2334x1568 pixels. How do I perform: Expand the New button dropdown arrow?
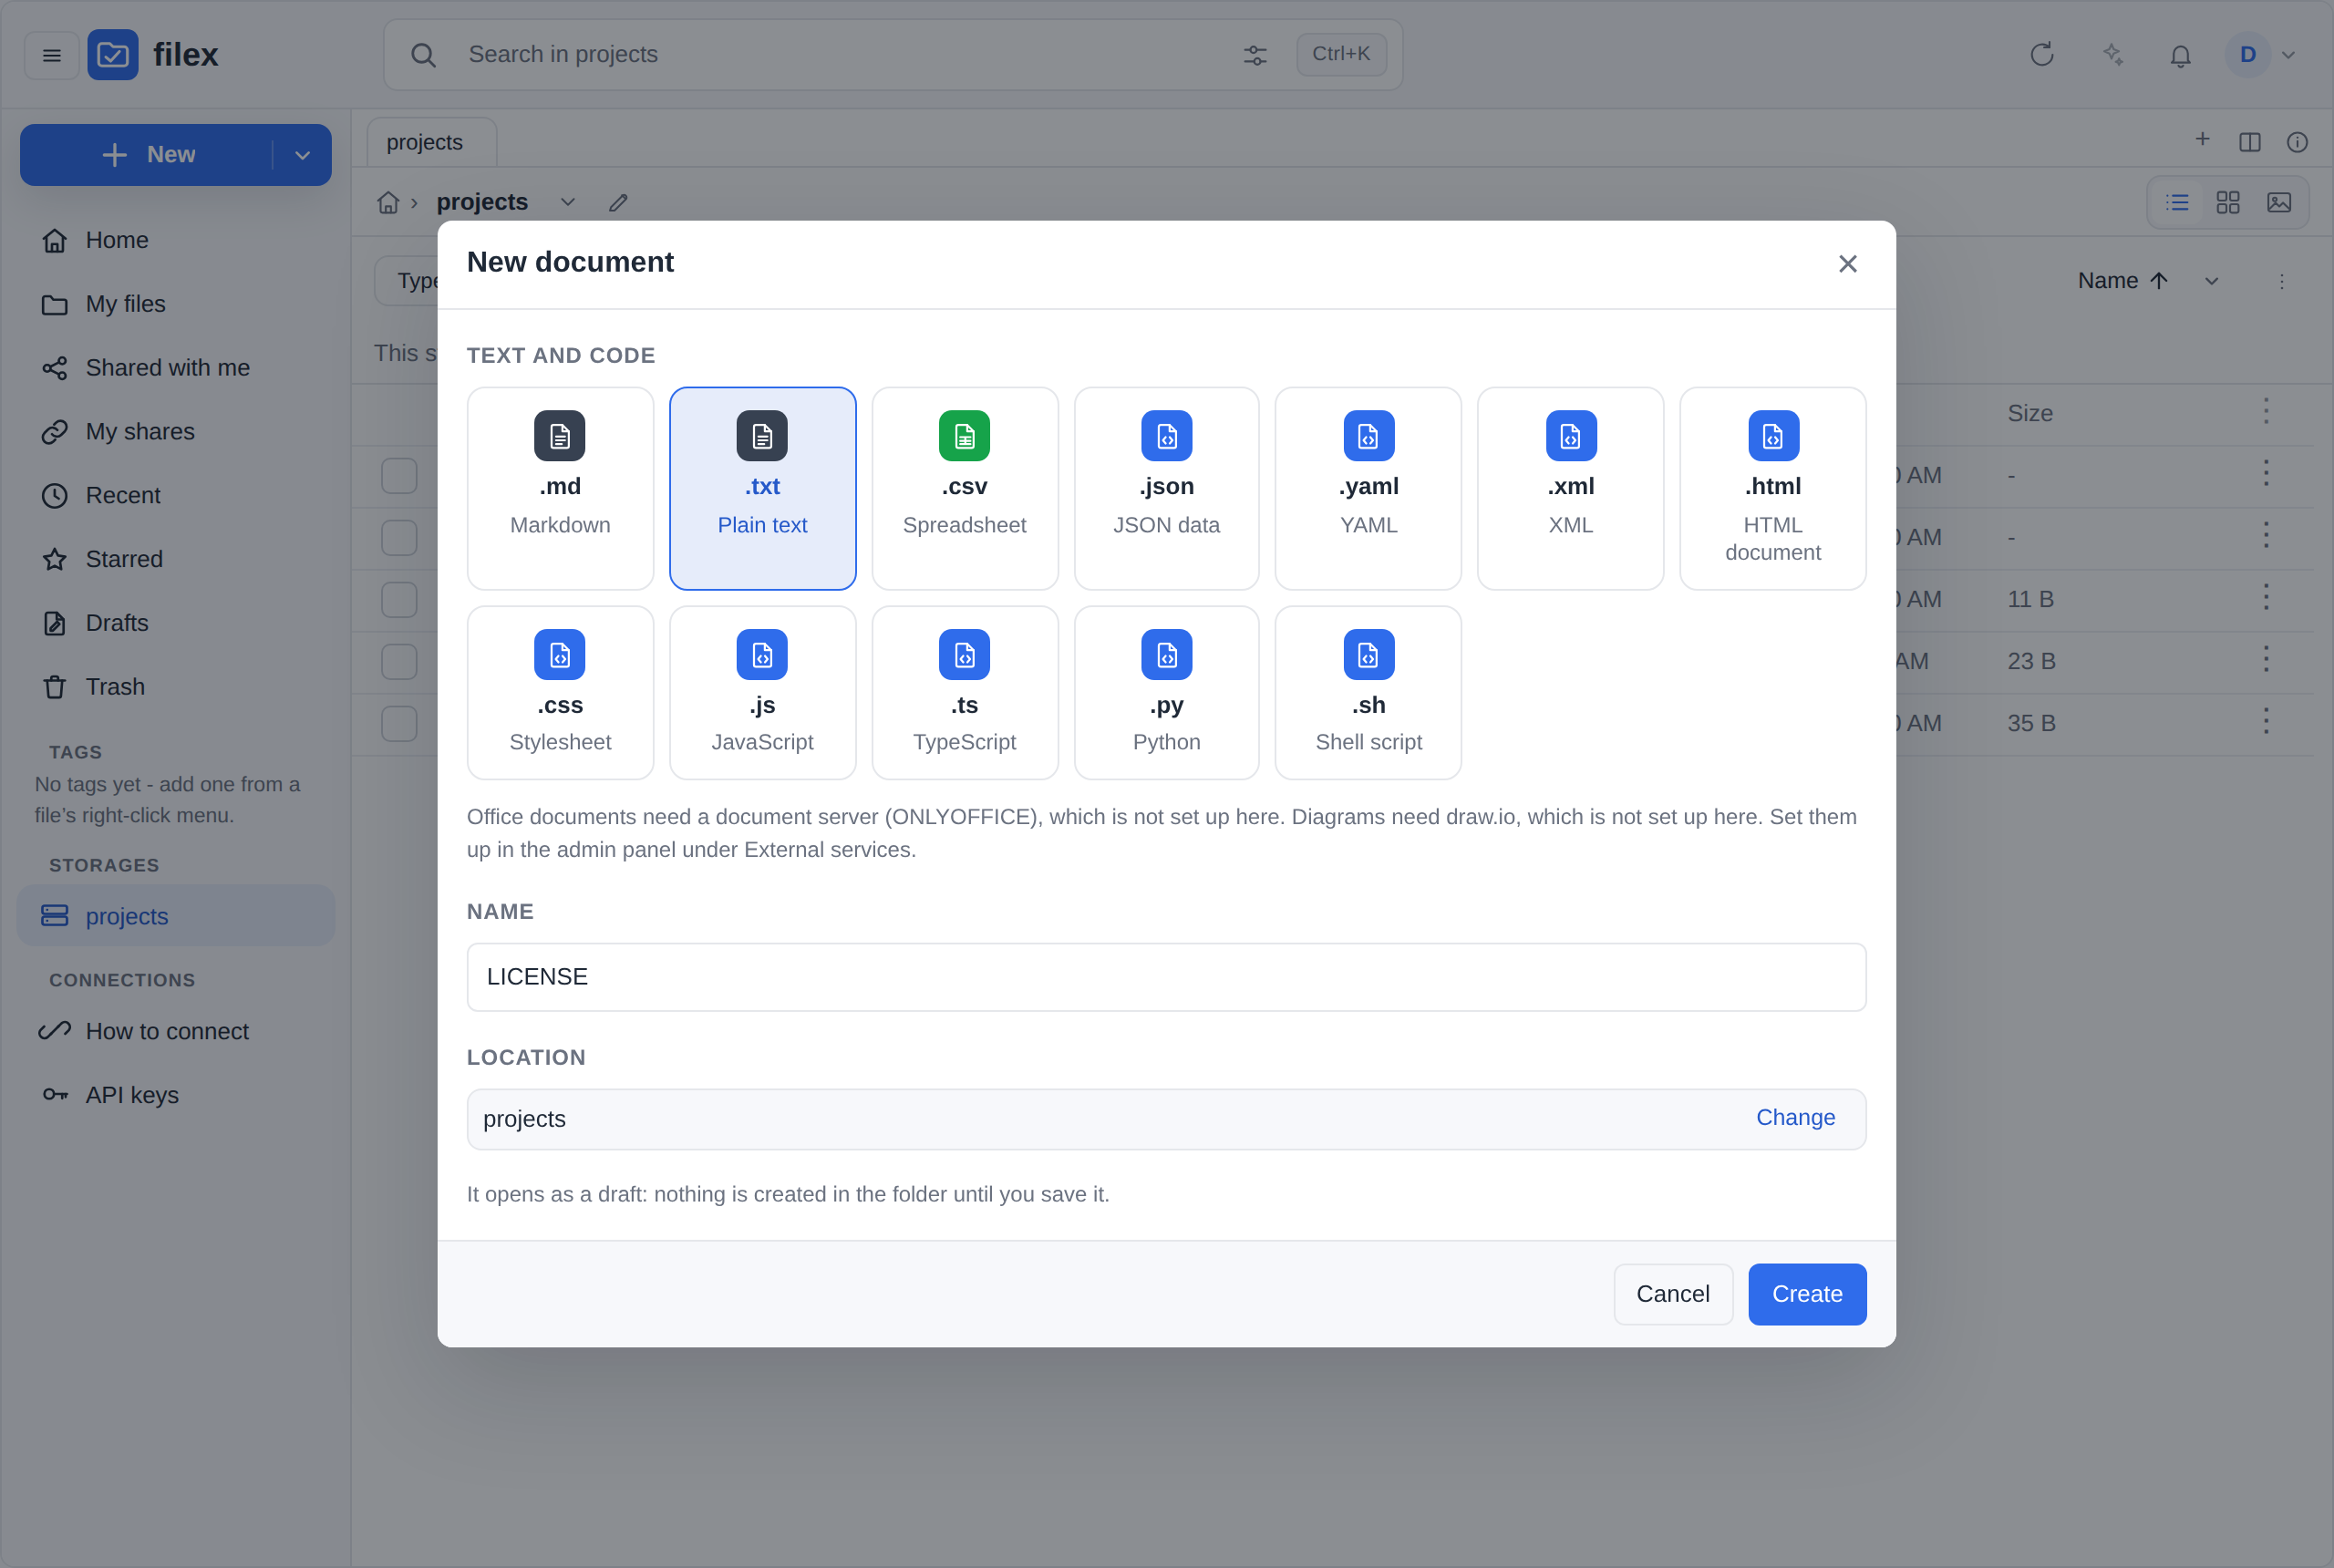coord(302,155)
